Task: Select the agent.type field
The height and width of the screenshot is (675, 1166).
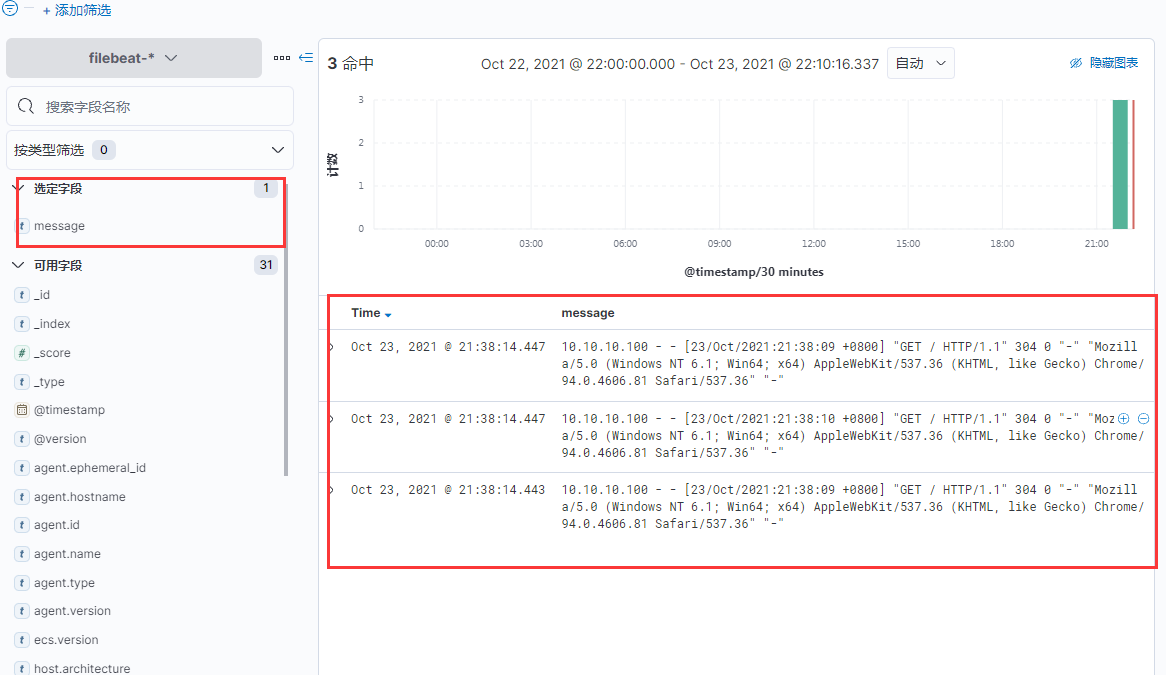Action: coord(64,583)
